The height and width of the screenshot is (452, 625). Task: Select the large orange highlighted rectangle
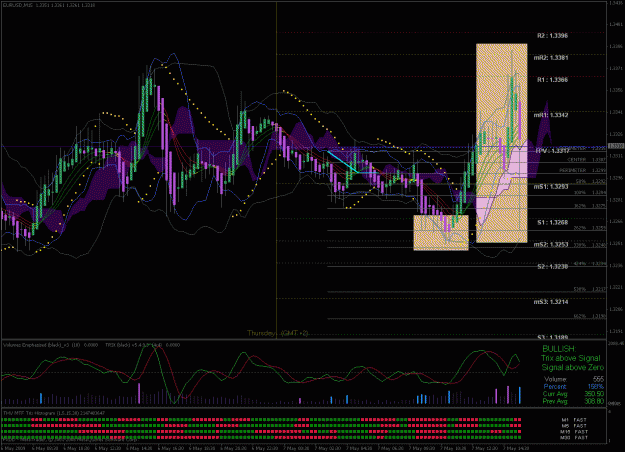pyautogui.click(x=501, y=143)
